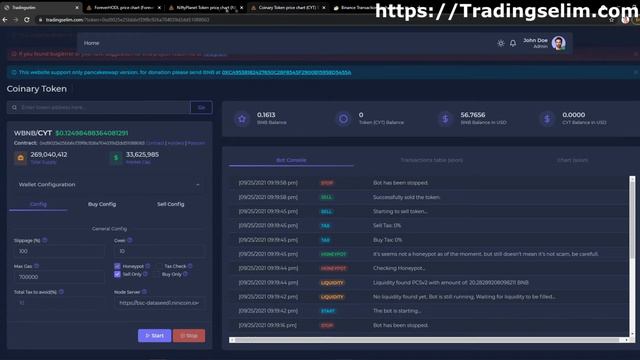Show the Gwei info tooltip icon

[x=130, y=240]
